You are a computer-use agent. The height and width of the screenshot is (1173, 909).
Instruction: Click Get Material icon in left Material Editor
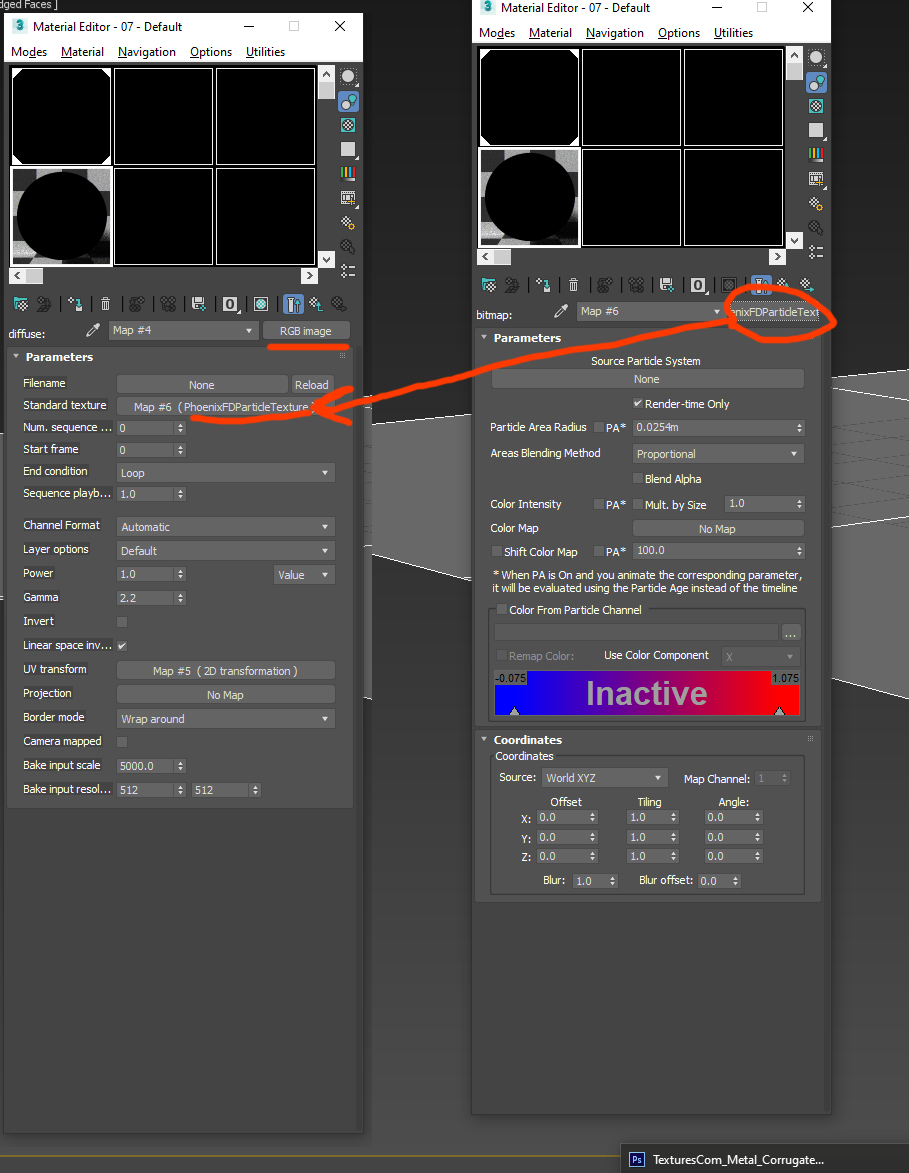click(x=21, y=304)
